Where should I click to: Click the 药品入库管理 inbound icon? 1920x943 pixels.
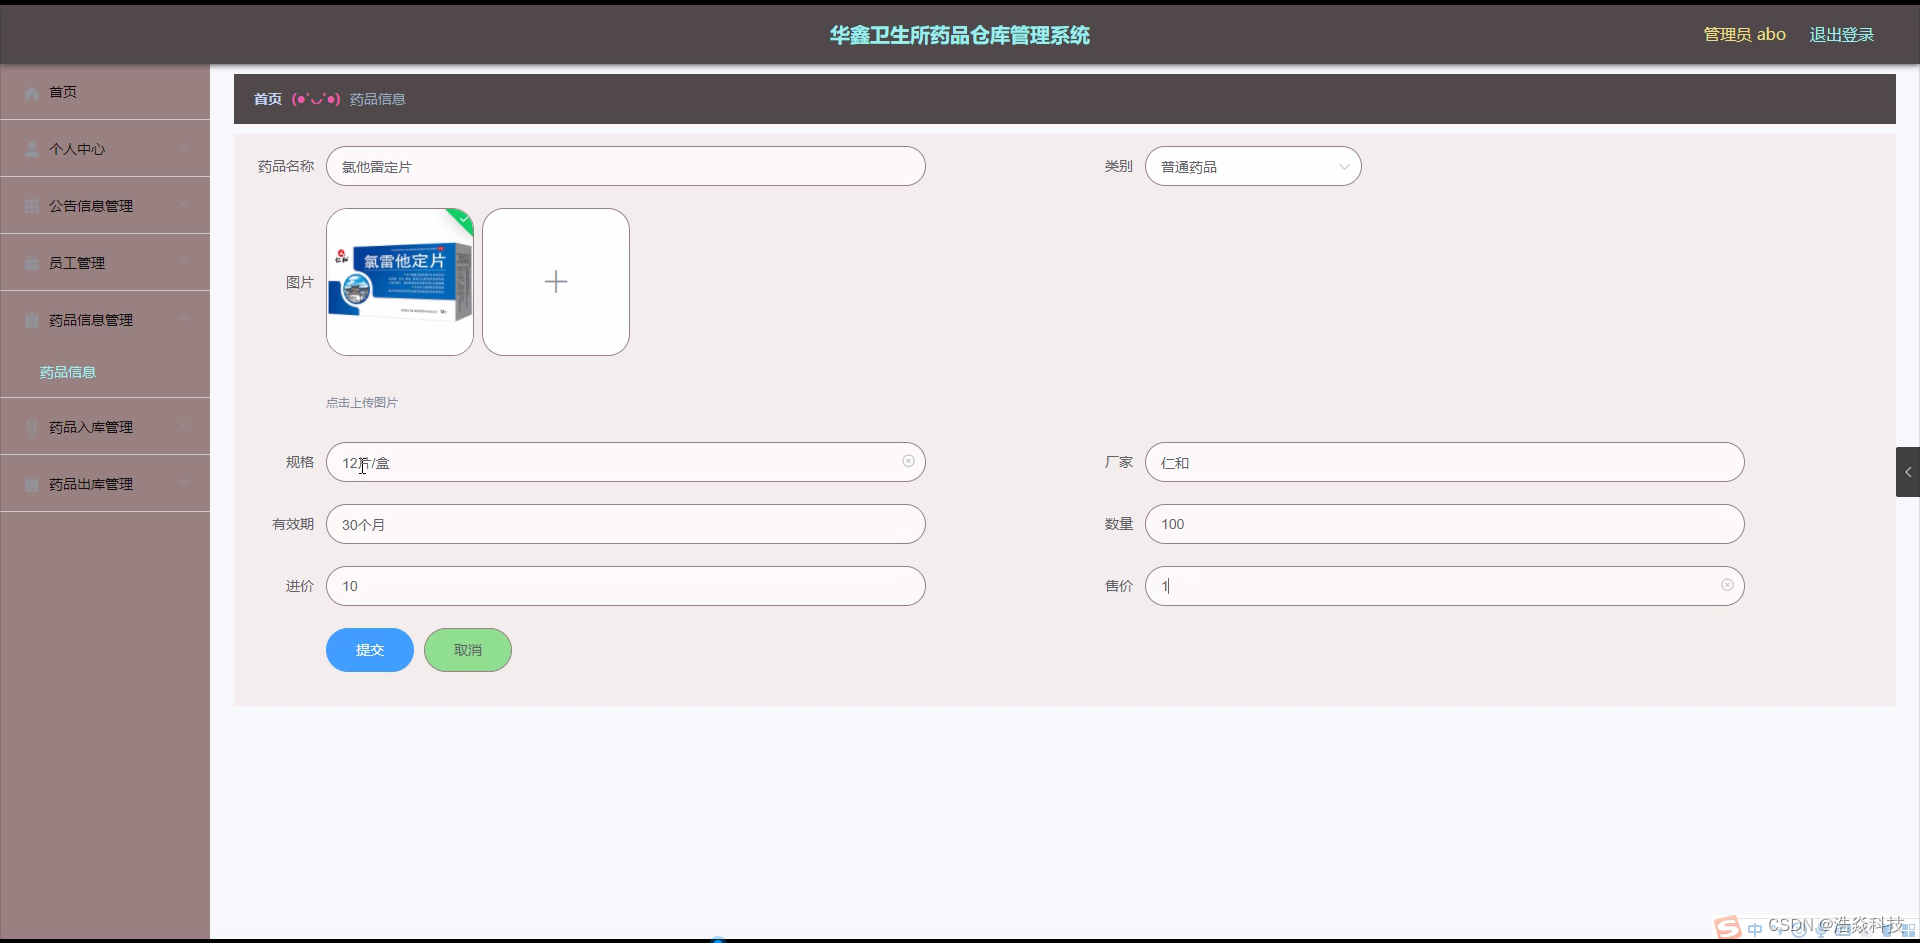click(30, 426)
